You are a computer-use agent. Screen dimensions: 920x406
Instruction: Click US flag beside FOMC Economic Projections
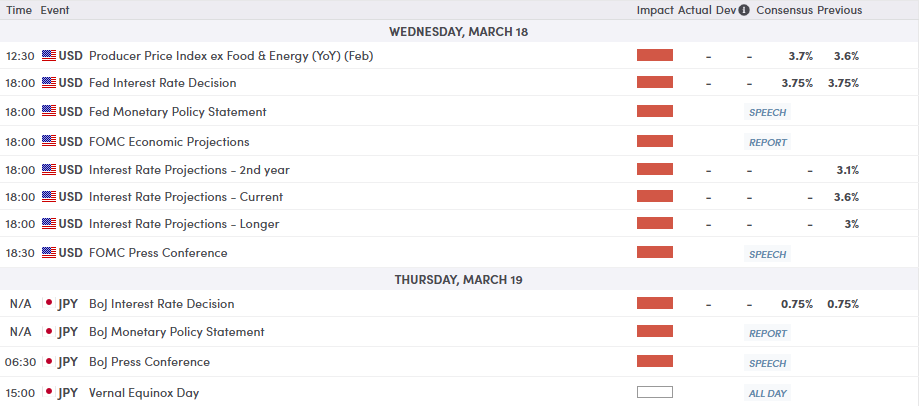[x=48, y=142]
